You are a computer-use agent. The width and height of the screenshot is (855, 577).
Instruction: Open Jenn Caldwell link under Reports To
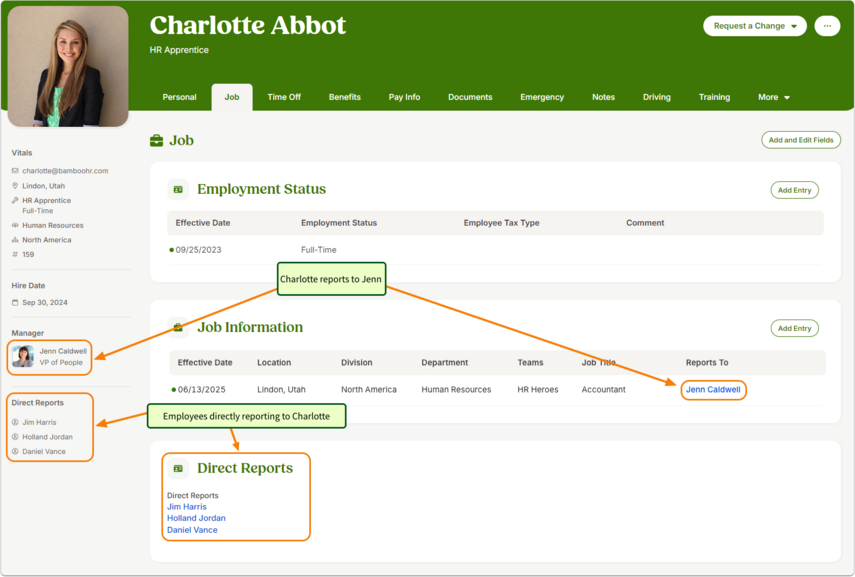[713, 389]
